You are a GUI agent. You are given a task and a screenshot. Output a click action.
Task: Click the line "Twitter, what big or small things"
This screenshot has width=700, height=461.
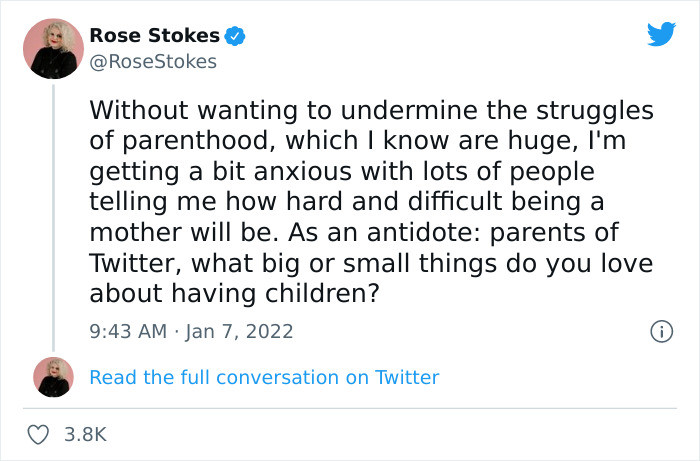coord(371,263)
